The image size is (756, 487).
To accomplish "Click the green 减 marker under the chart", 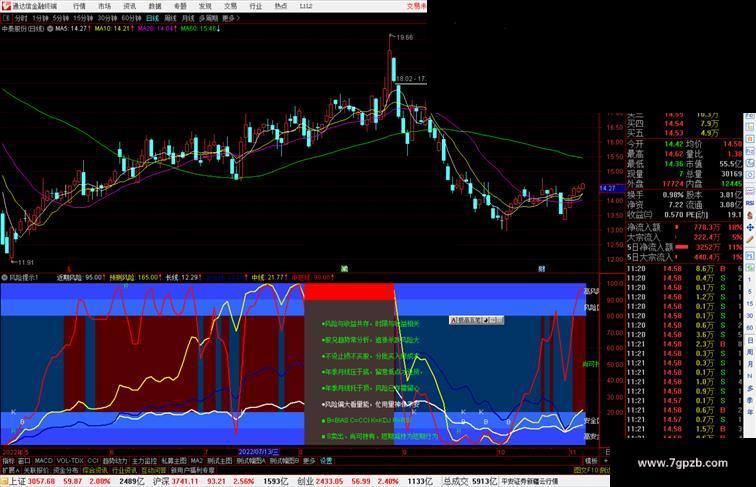I will (344, 269).
